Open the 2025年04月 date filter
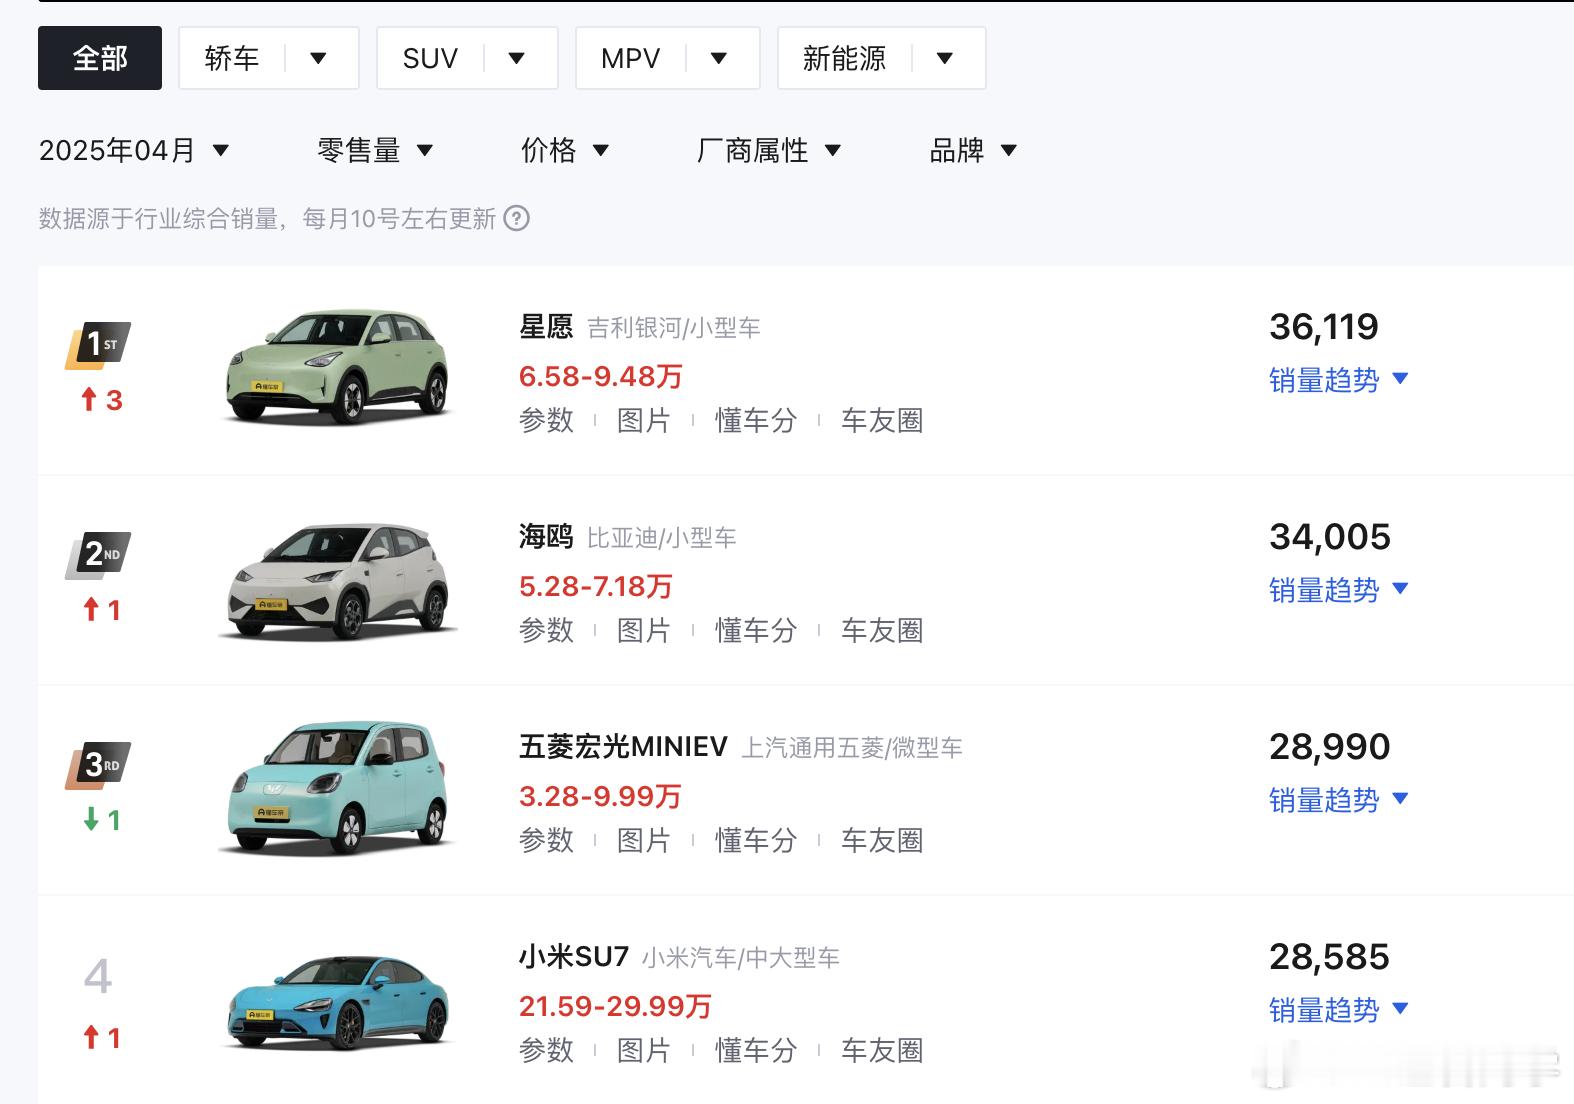Image resolution: width=1574 pixels, height=1104 pixels. 134,151
